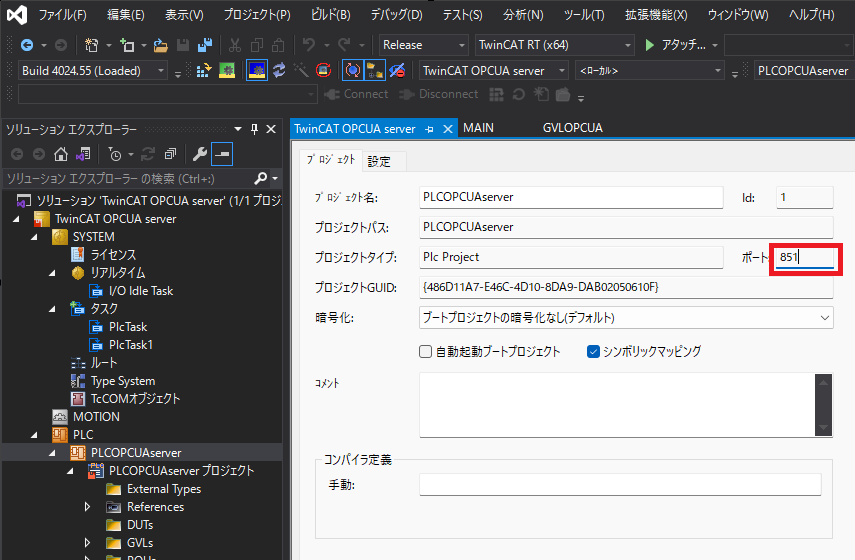Click the Activate Configuration icon
Image resolution: width=855 pixels, height=560 pixels.
[203, 70]
